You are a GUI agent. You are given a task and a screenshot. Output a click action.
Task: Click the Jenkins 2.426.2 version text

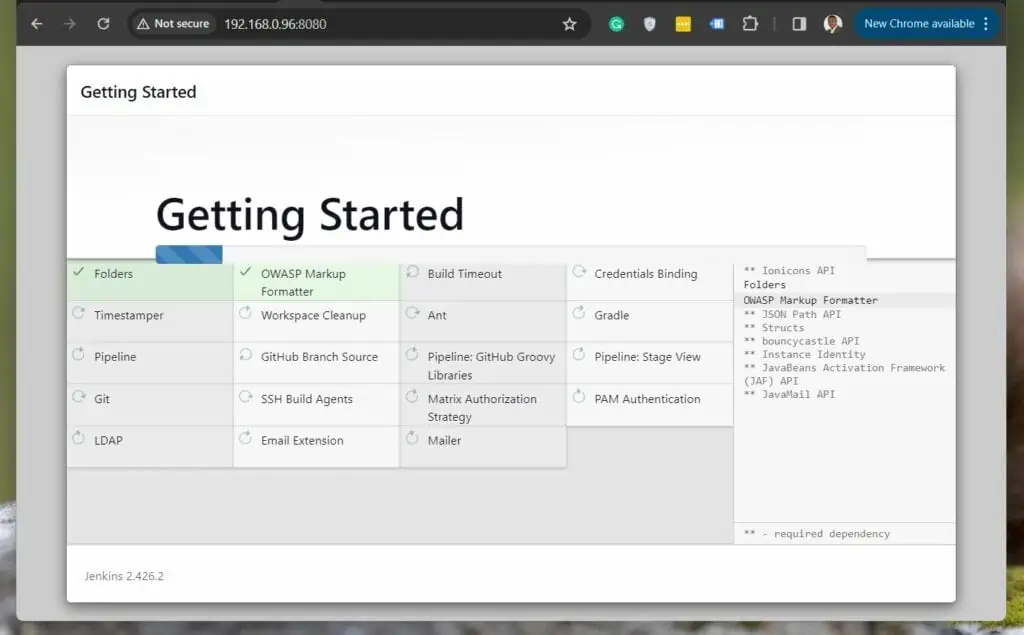124,576
